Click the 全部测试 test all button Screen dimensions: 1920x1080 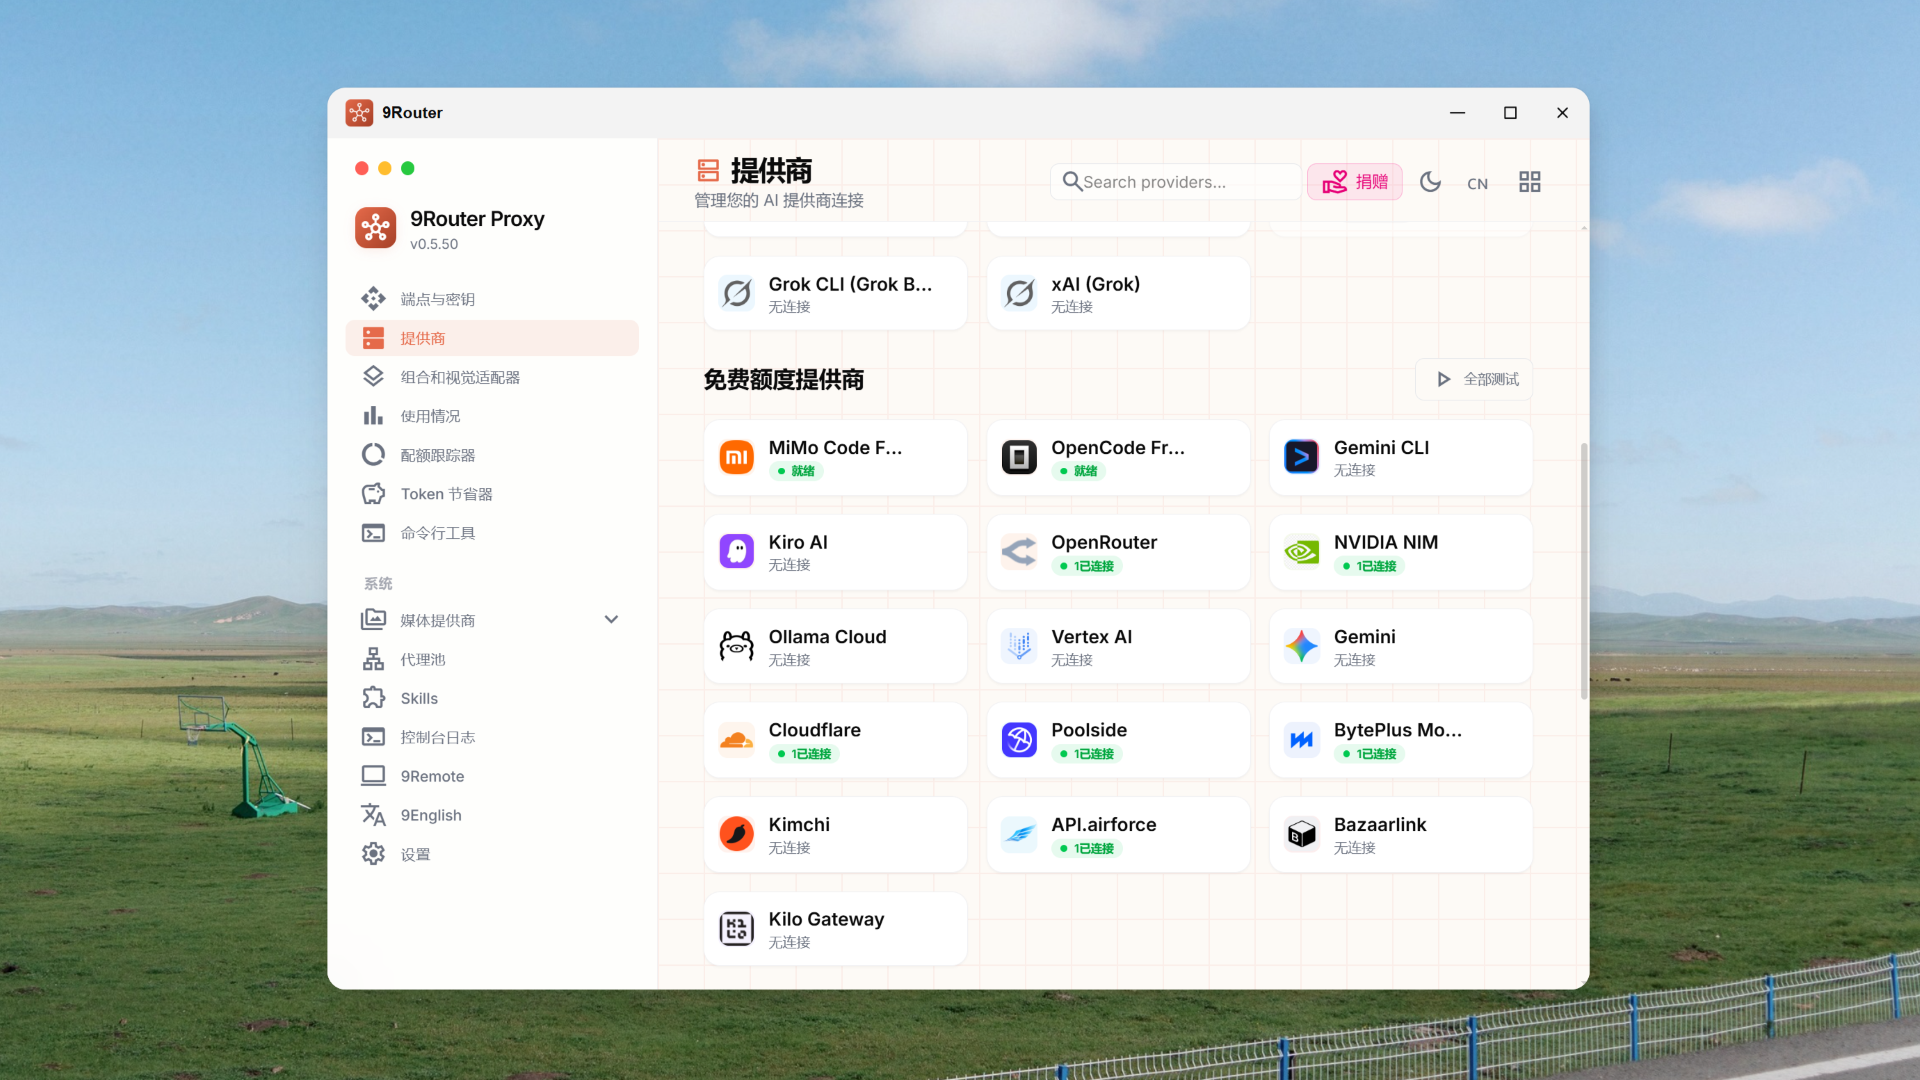coord(1474,380)
